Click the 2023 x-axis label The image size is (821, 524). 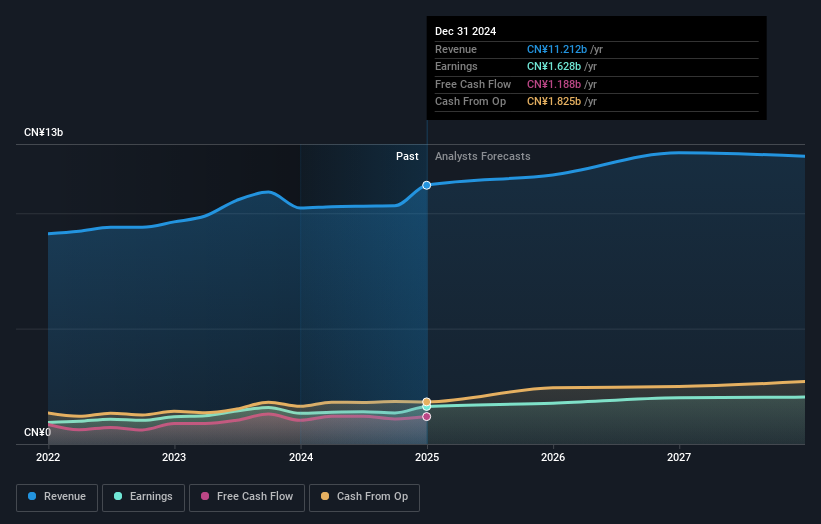(x=174, y=457)
